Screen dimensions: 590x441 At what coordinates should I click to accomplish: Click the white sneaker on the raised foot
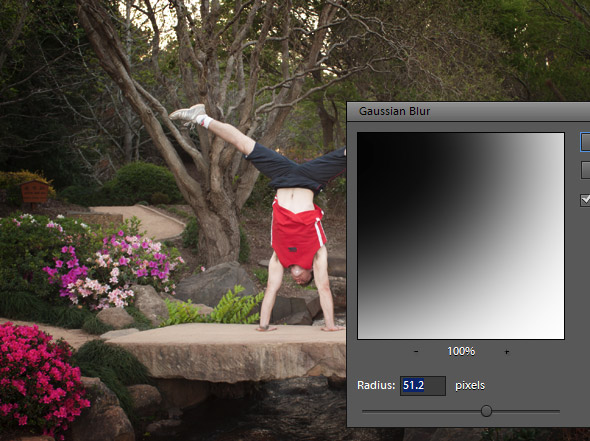189,113
